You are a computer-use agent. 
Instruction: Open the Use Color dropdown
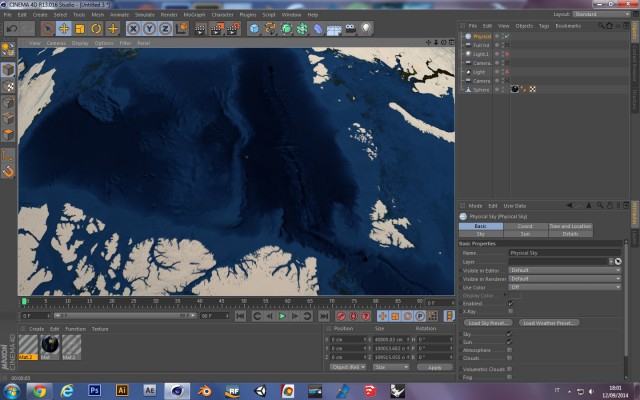point(565,287)
